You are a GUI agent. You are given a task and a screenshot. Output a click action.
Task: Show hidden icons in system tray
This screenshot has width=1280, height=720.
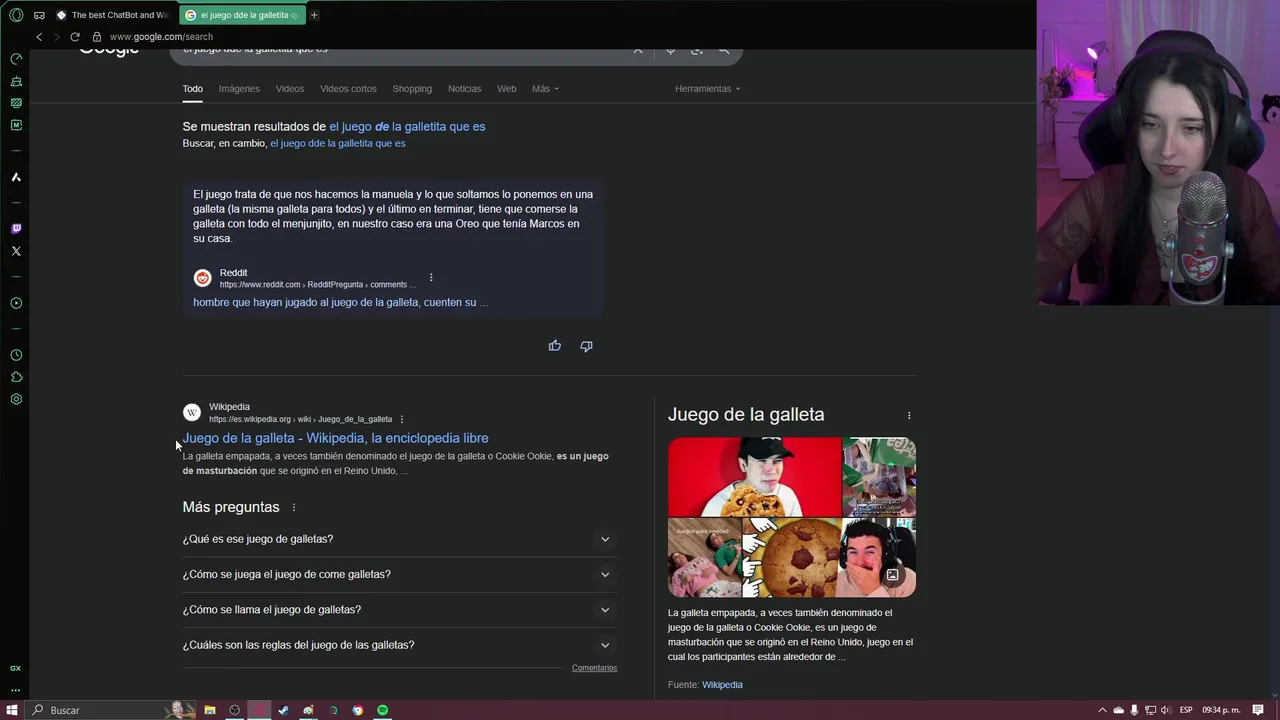click(1102, 710)
